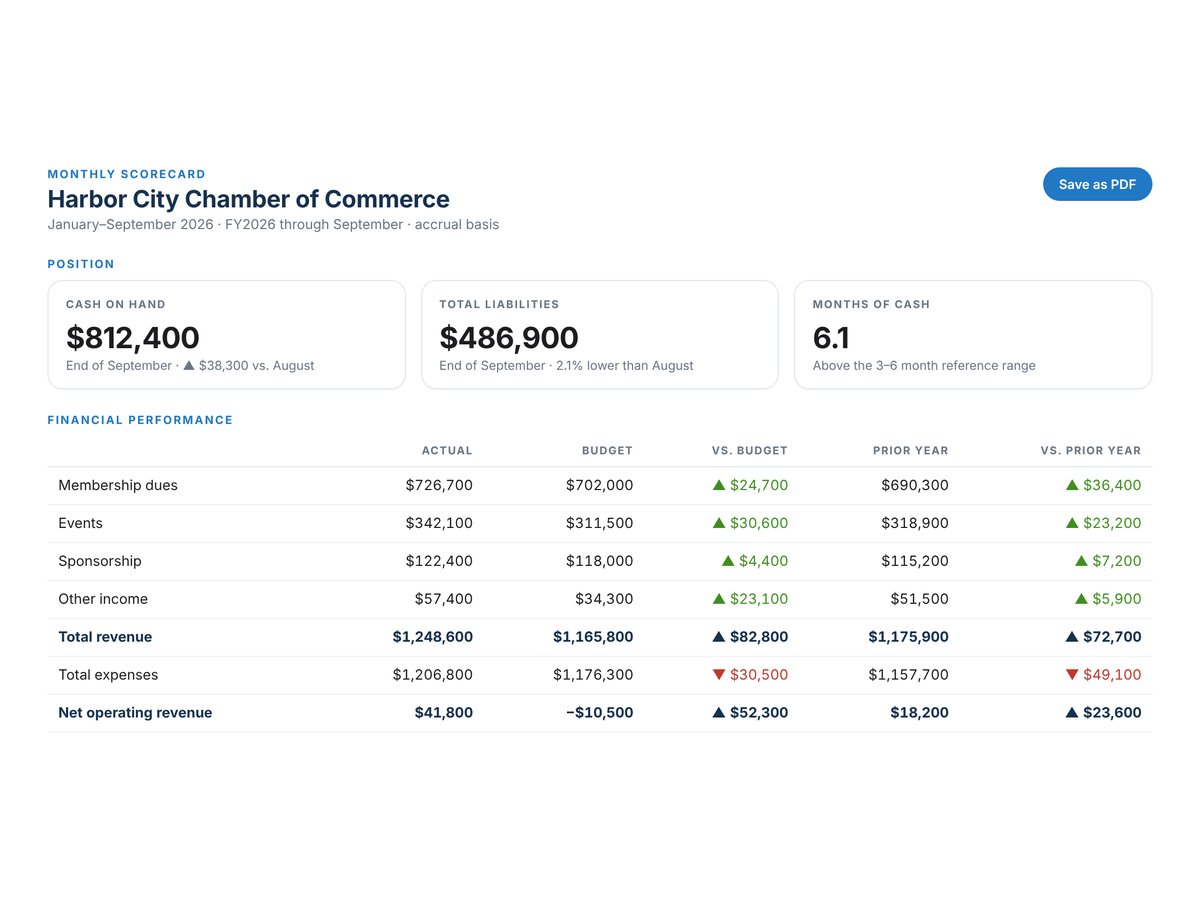Screen dimensions: 1200x900
Task: Click the Financial Performance section heading
Action: coord(140,420)
